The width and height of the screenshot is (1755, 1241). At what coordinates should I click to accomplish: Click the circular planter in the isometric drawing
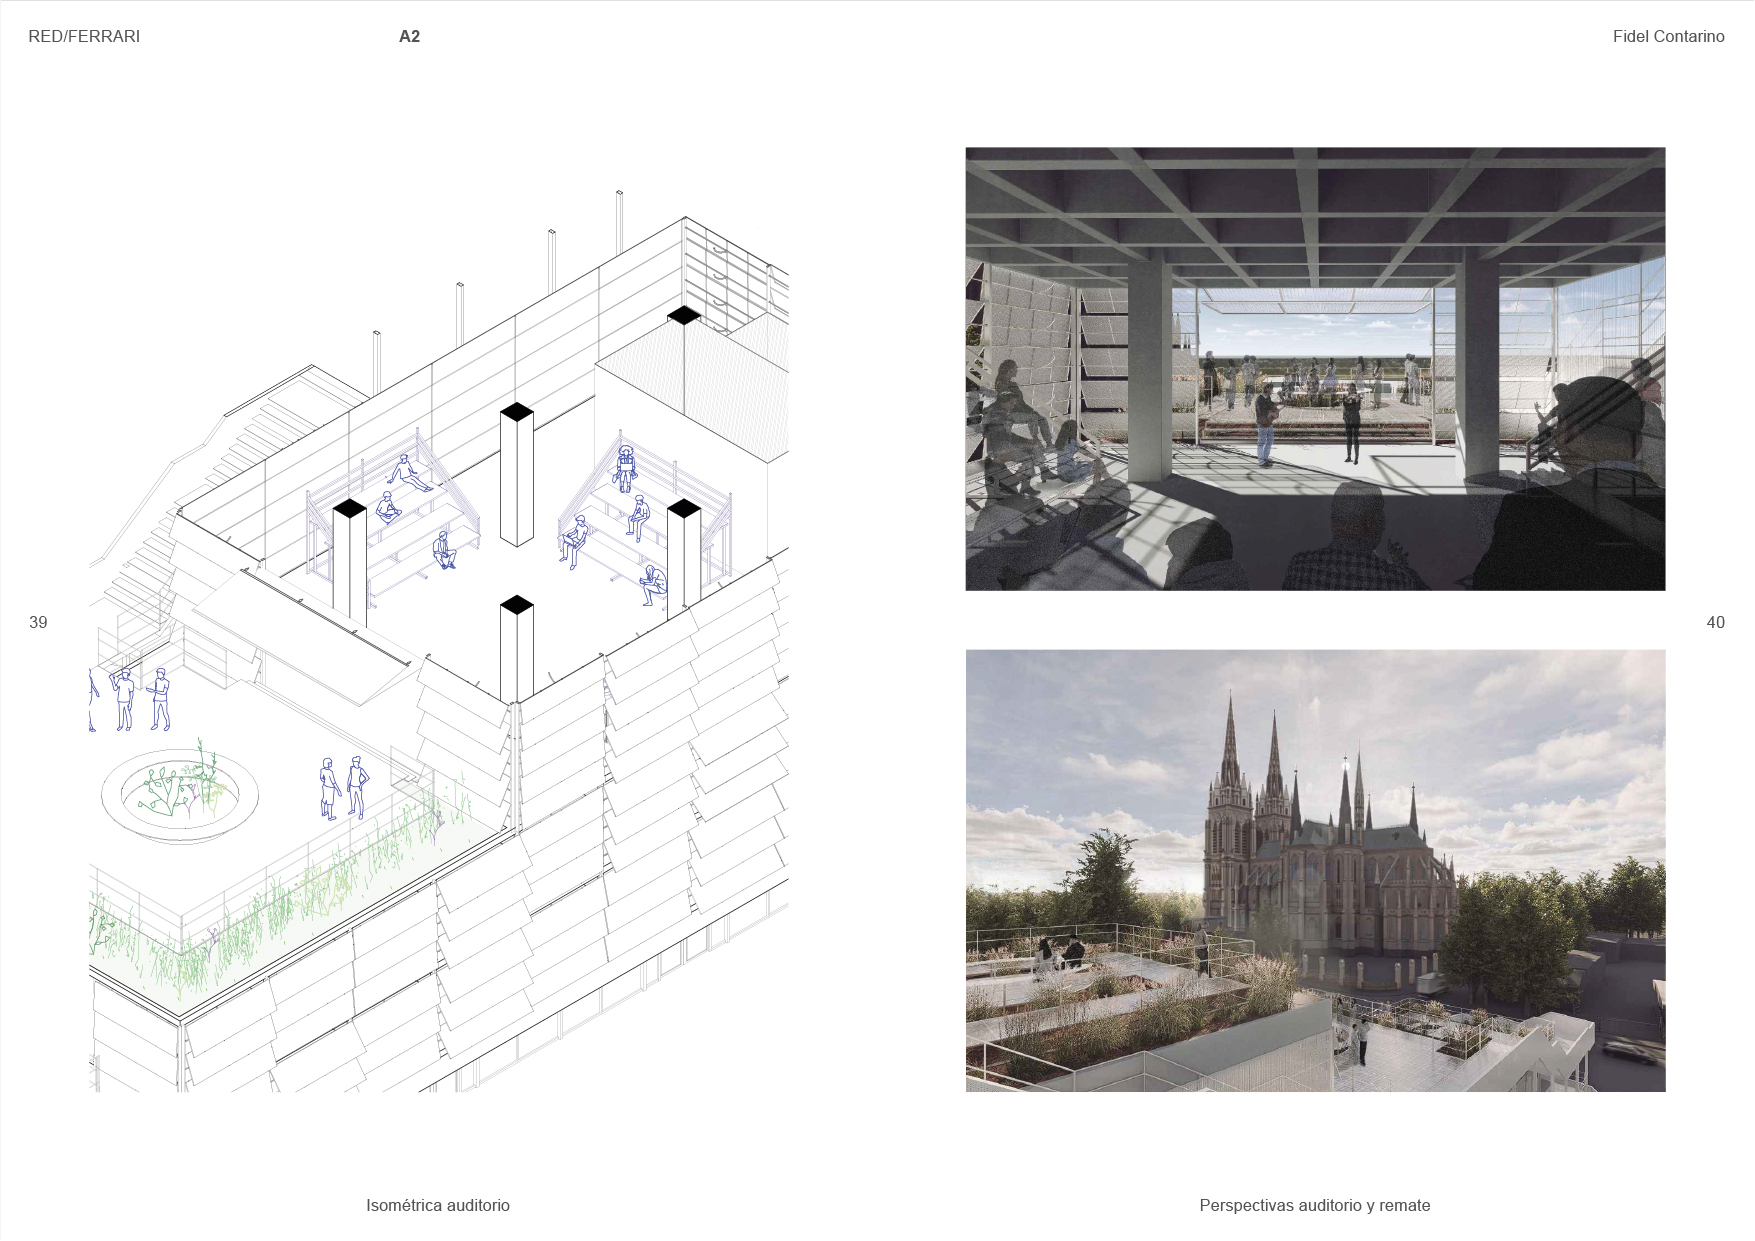point(180,796)
